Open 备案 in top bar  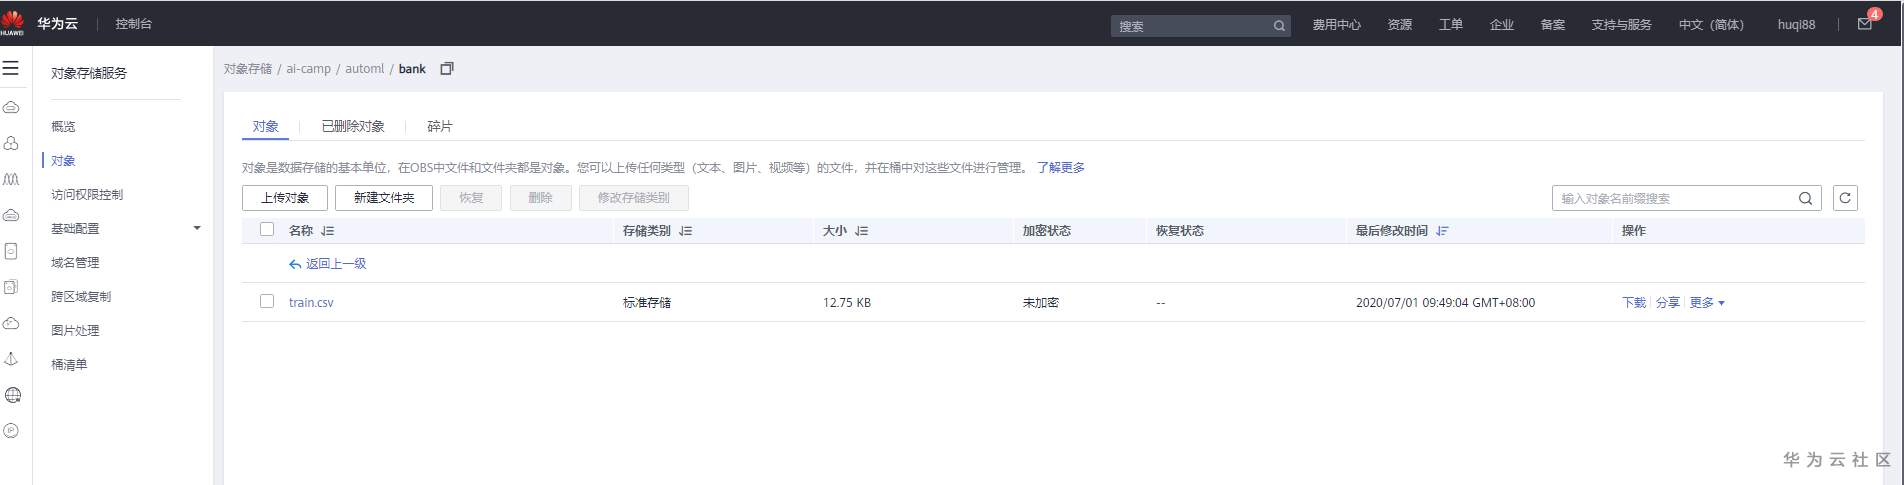point(1553,25)
